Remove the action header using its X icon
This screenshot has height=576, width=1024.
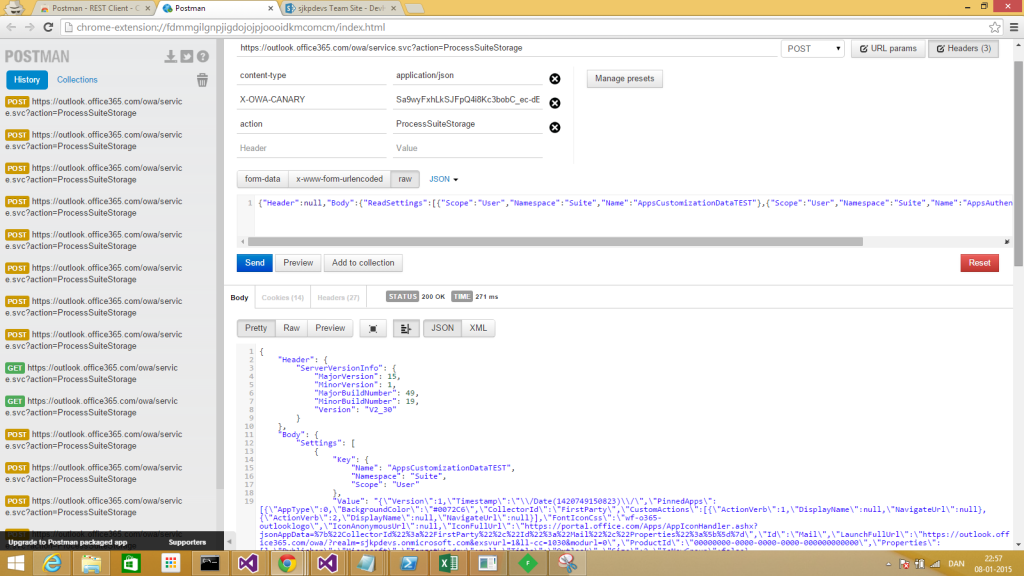coord(554,129)
